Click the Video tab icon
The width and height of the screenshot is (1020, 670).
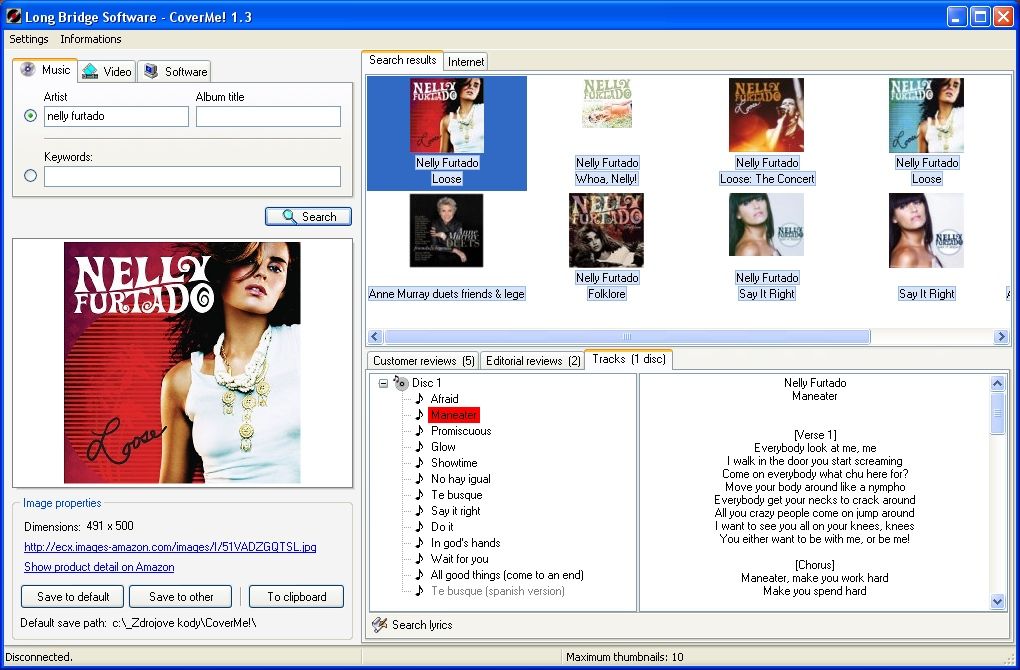(90, 71)
